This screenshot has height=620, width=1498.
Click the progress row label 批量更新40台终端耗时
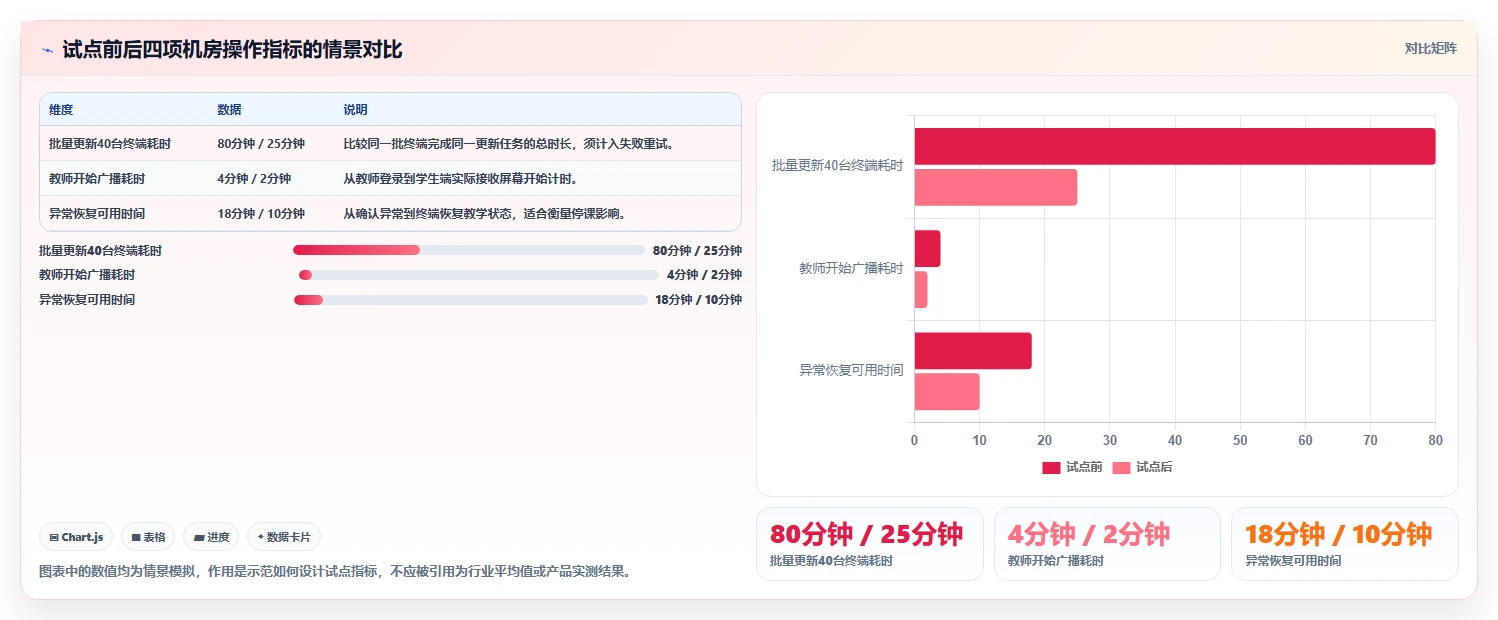point(100,251)
